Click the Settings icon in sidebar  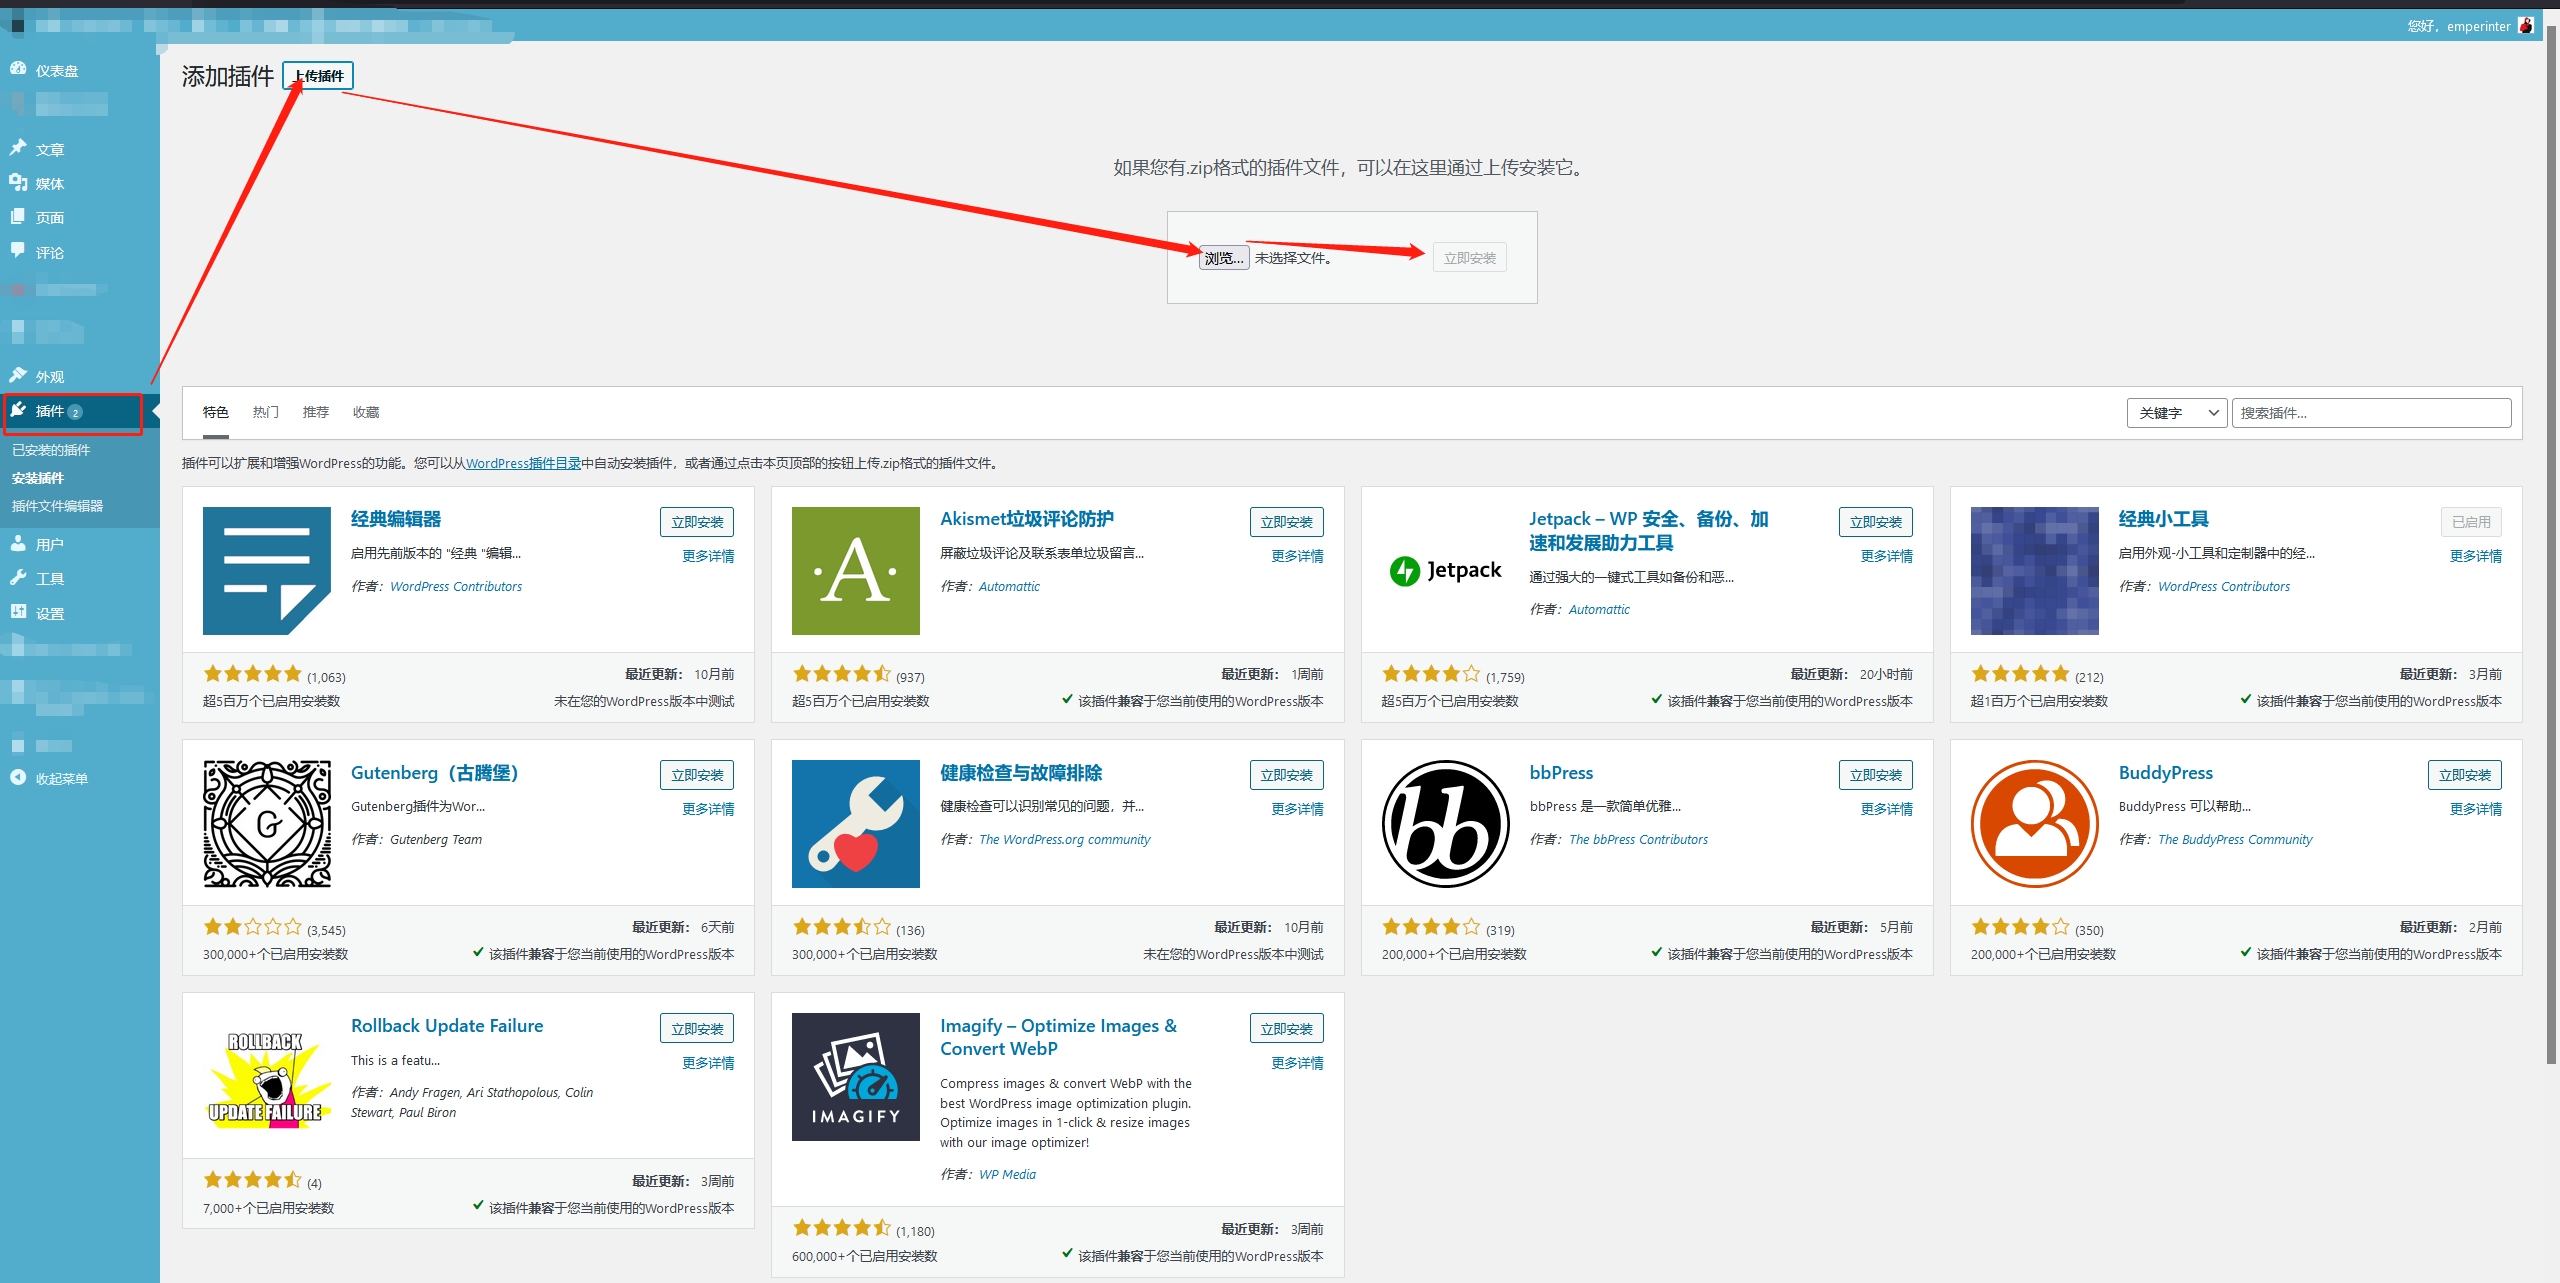tap(18, 612)
